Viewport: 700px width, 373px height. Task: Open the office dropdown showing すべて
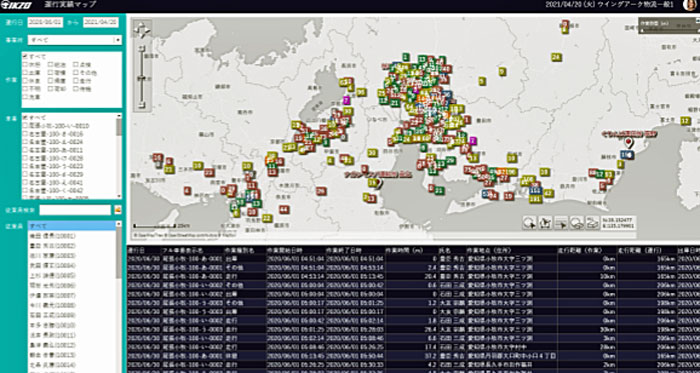coord(75,40)
